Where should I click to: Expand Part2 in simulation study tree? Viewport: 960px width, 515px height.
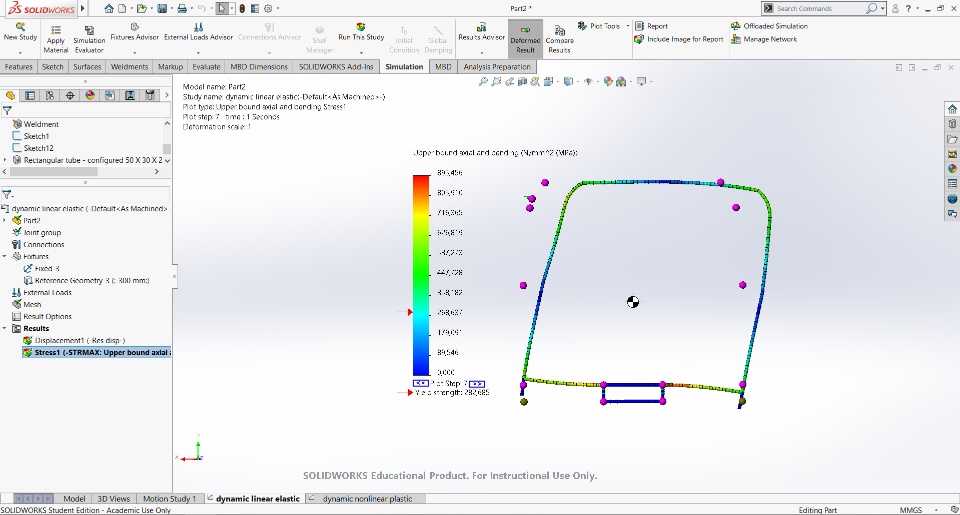tap(5, 220)
